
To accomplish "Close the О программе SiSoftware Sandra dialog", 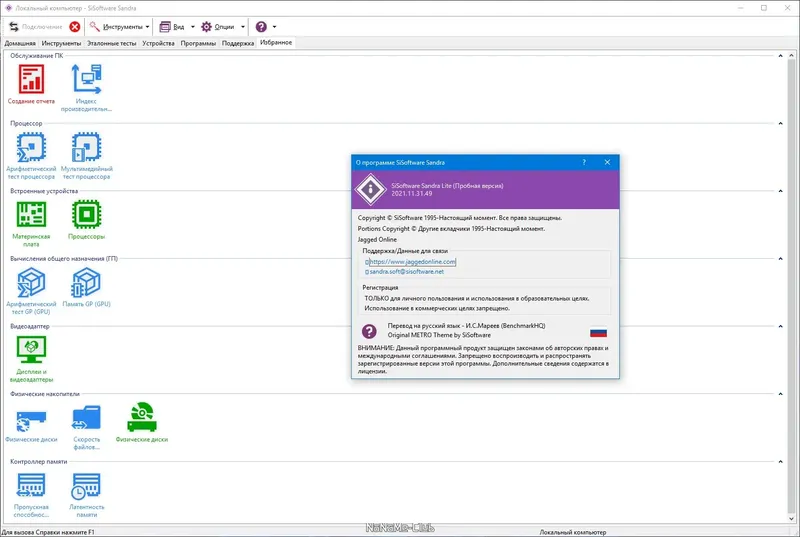I will point(607,162).
